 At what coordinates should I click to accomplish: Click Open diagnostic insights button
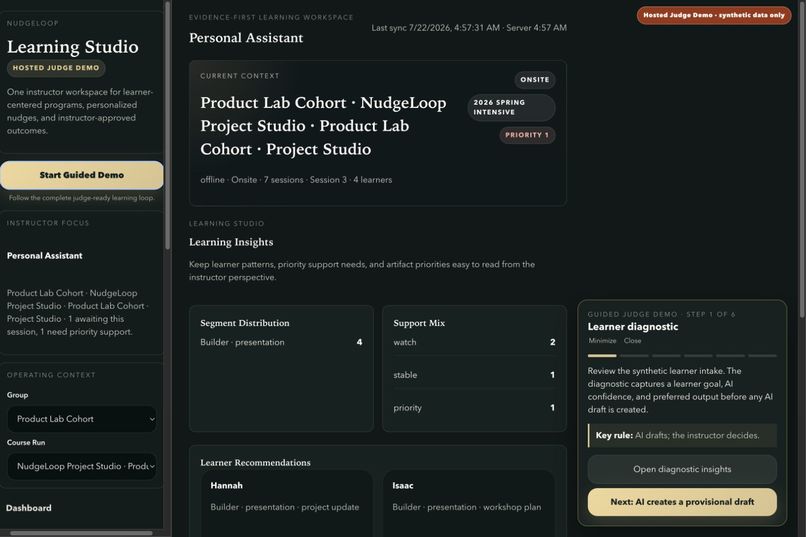(x=682, y=469)
